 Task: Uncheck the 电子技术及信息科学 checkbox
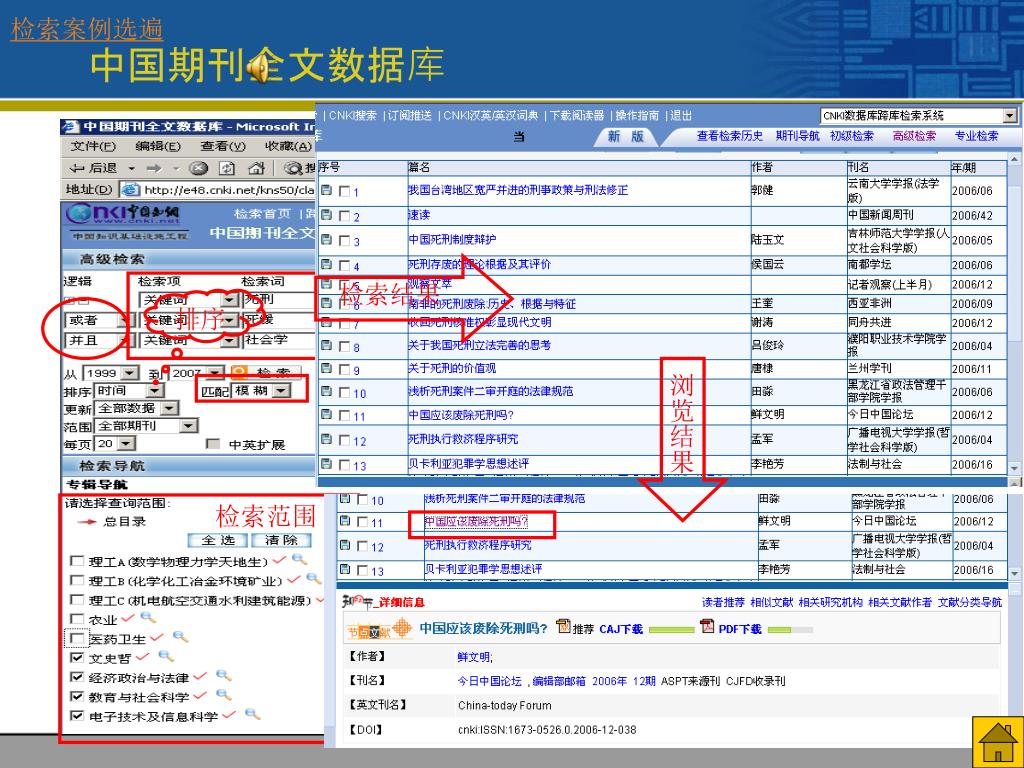[x=77, y=716]
